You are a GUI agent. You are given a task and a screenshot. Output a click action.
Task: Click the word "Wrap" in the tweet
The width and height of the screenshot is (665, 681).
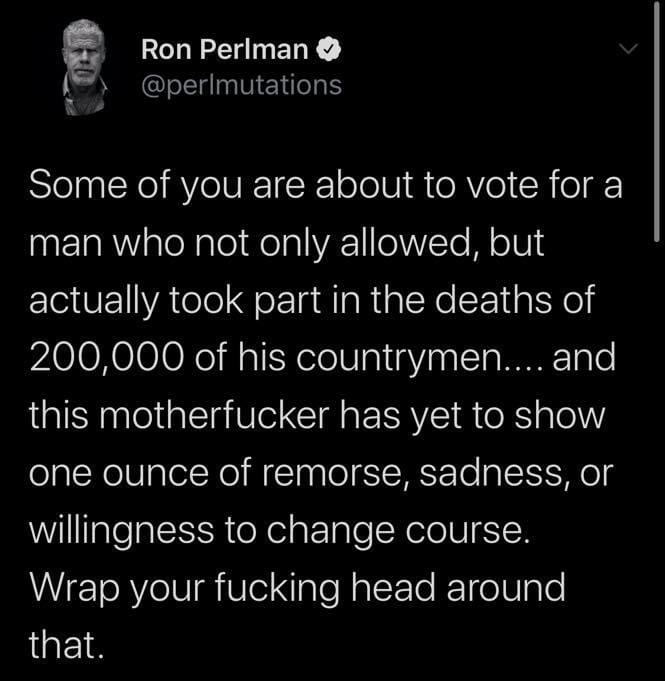(x=72, y=587)
